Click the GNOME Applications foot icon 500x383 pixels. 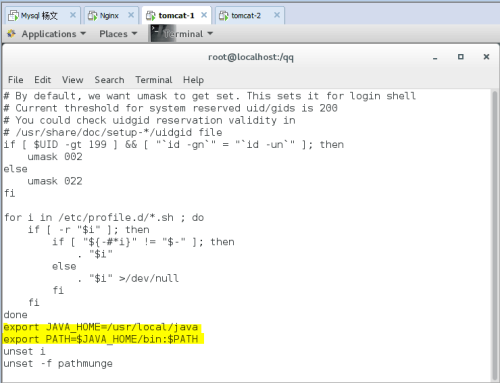coord(11,33)
